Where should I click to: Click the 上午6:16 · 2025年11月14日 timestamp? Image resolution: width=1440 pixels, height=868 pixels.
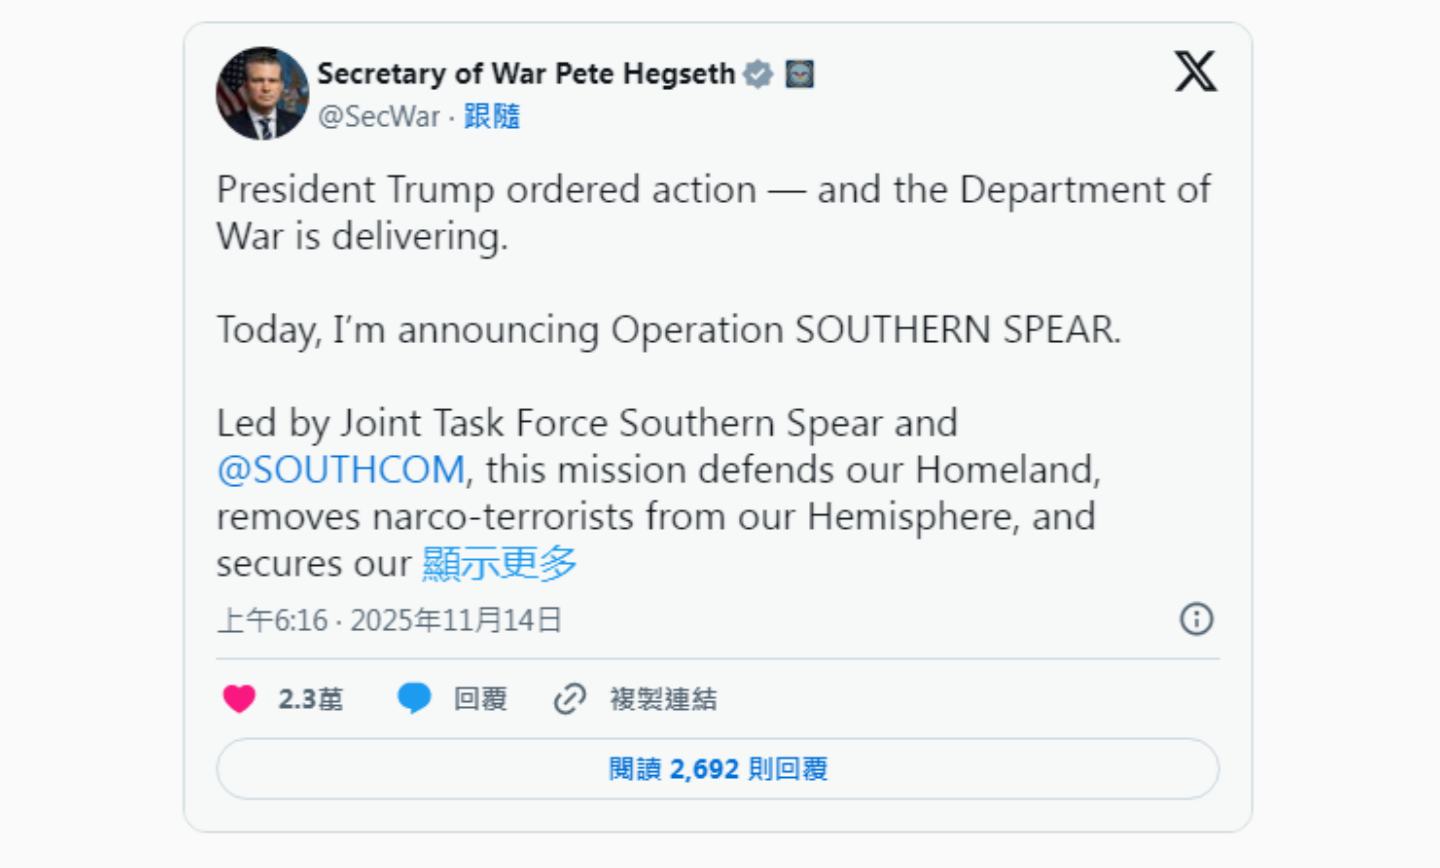pyautogui.click(x=389, y=620)
